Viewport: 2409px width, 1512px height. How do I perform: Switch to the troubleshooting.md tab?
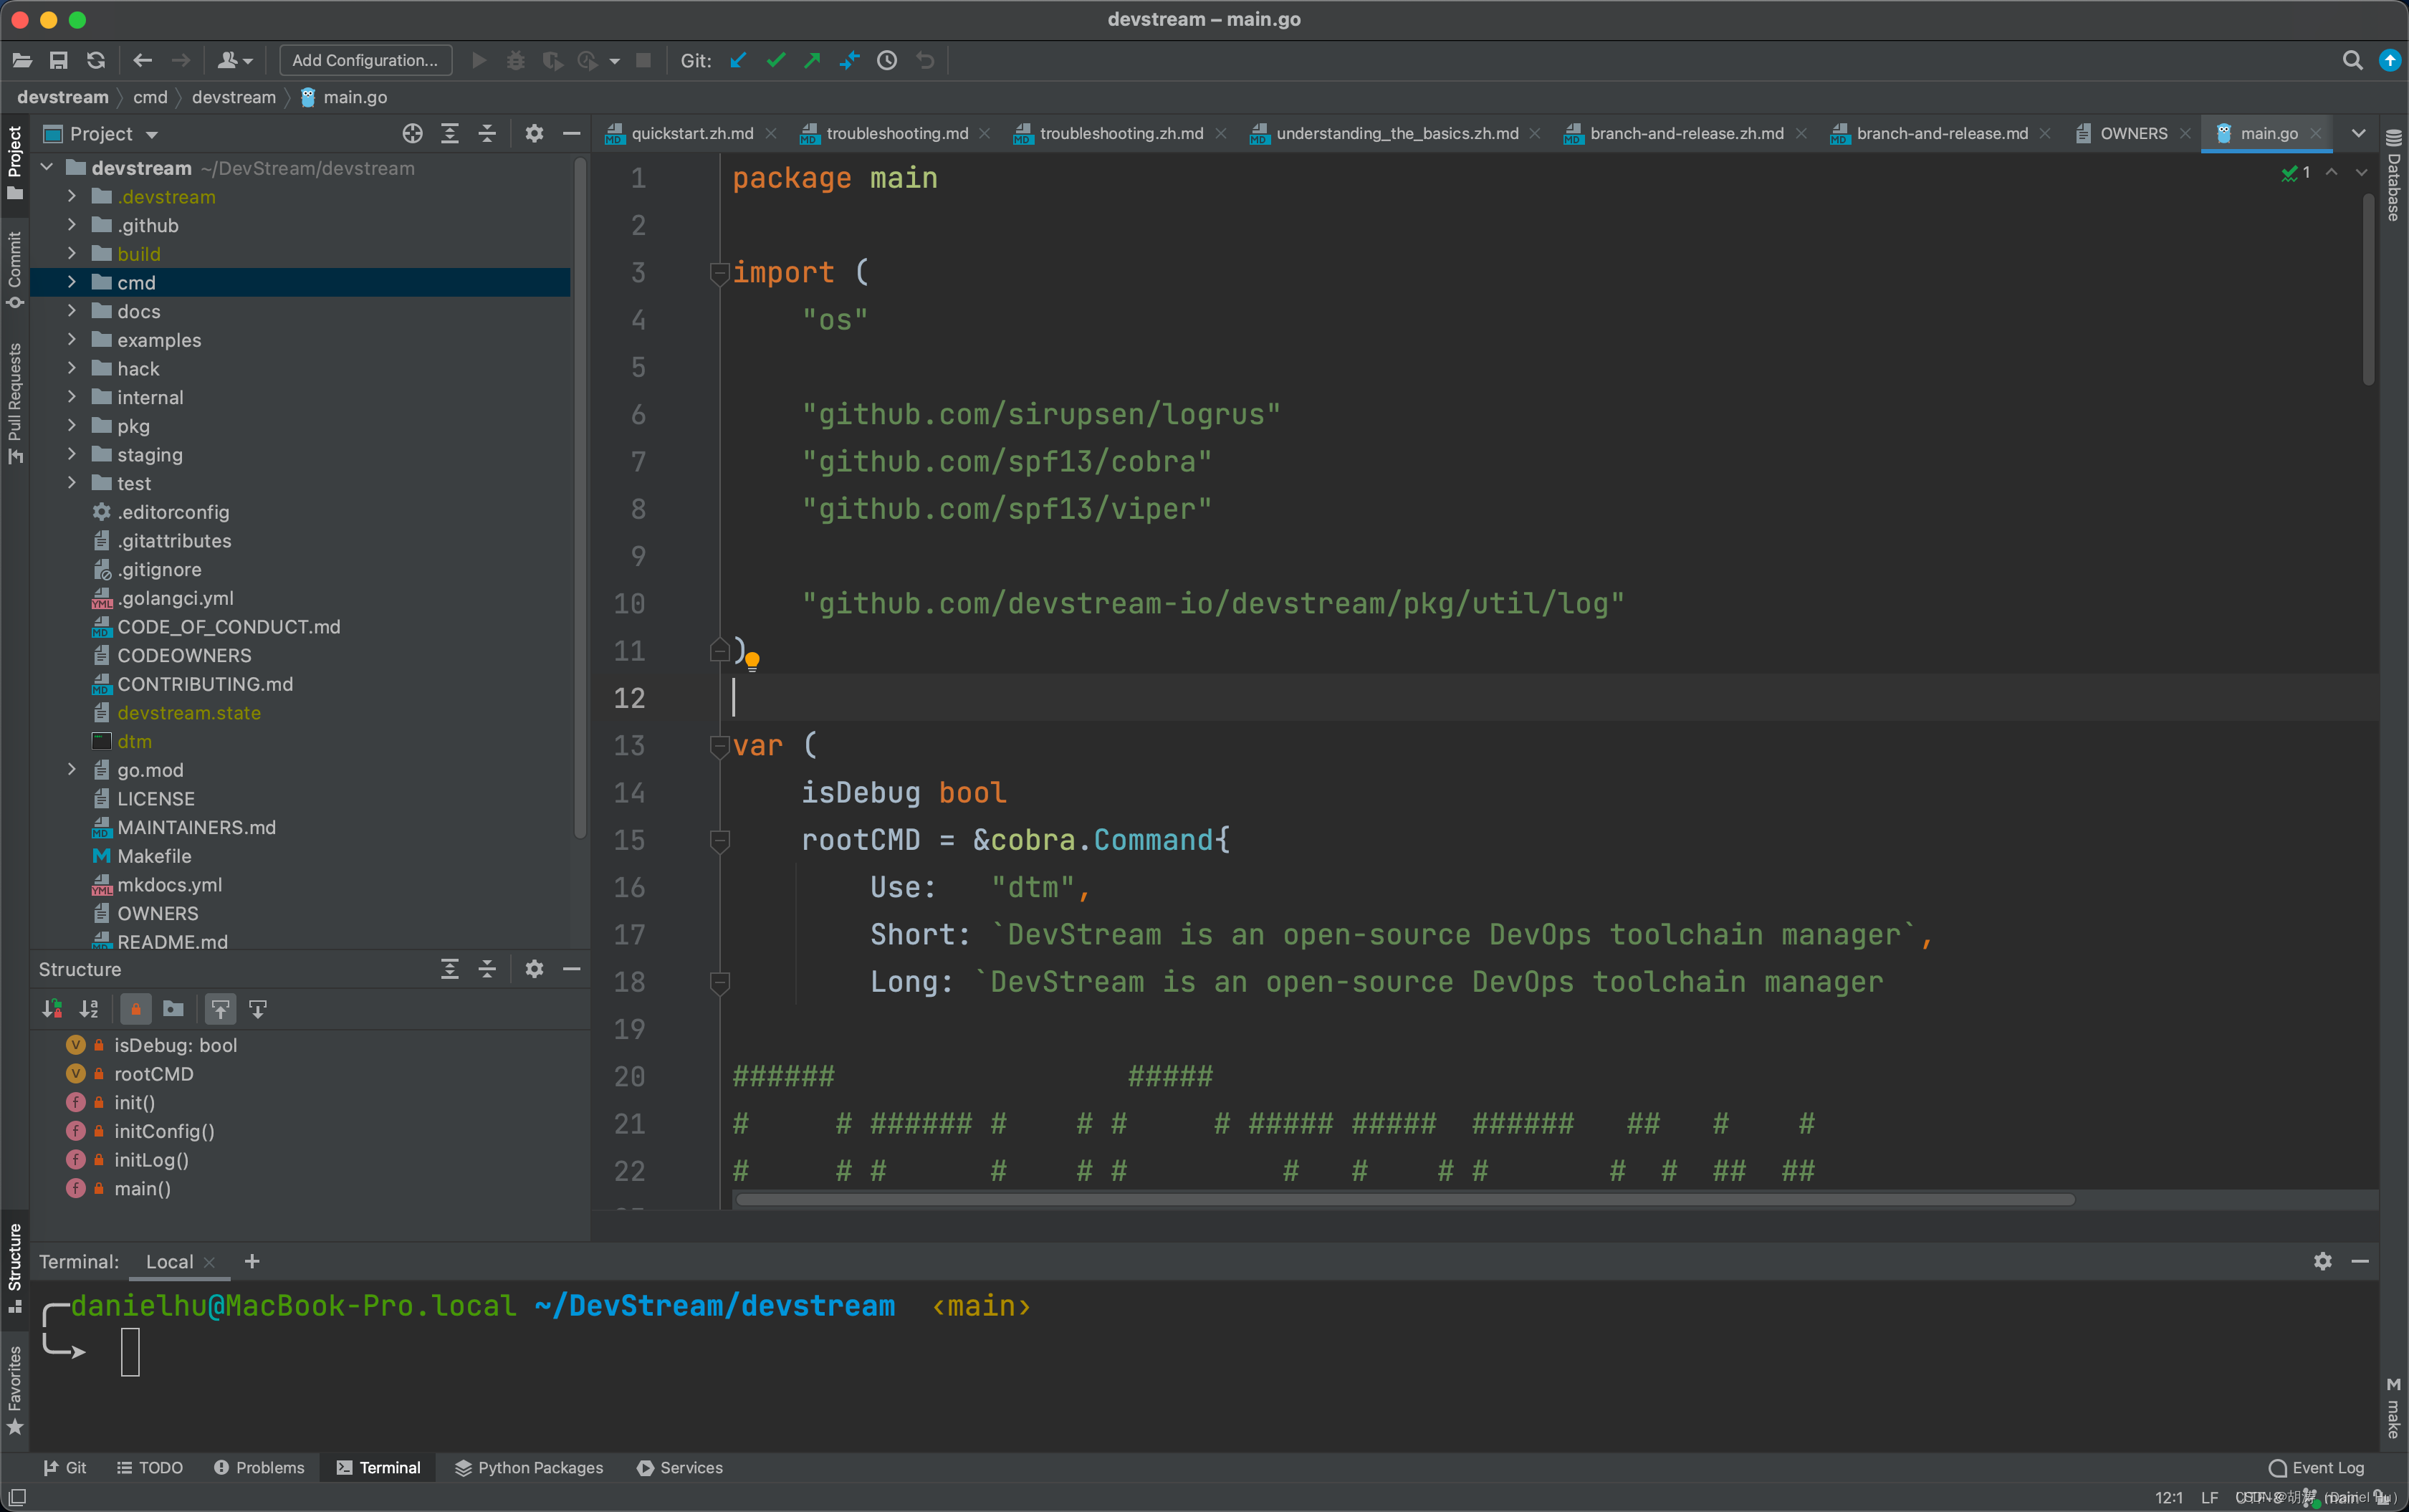897,133
